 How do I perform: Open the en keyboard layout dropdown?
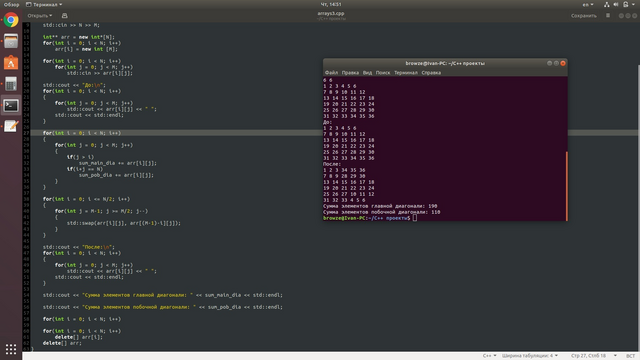point(588,4)
